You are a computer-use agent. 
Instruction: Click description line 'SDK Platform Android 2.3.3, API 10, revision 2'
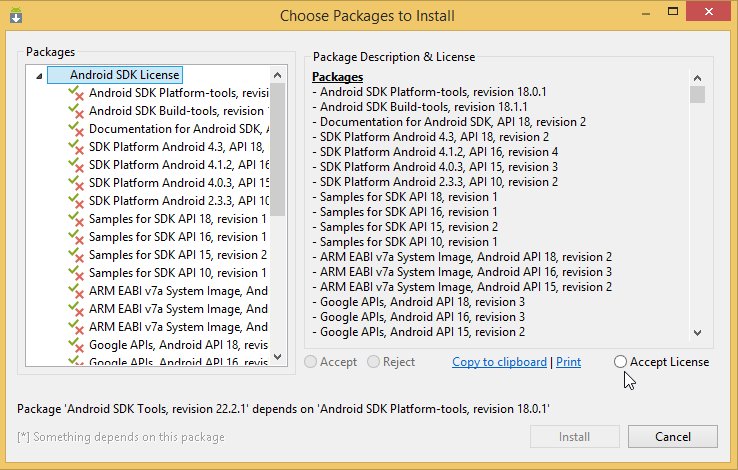pyautogui.click(x=435, y=182)
